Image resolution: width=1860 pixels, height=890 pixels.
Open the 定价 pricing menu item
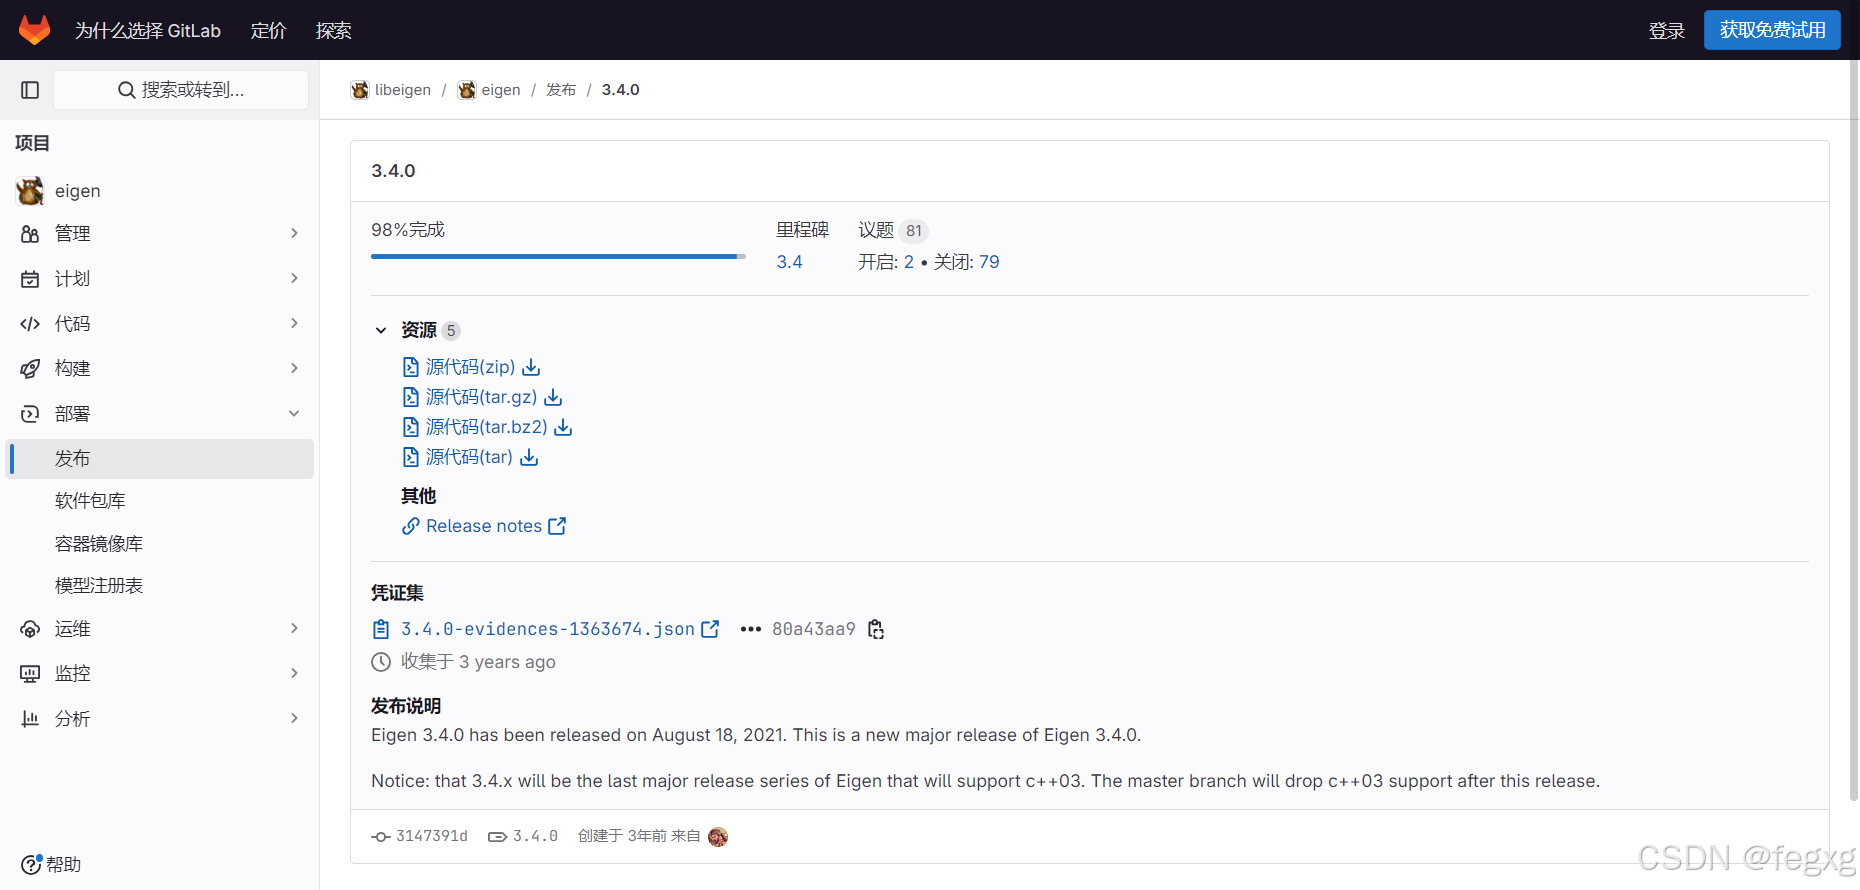pyautogui.click(x=268, y=31)
